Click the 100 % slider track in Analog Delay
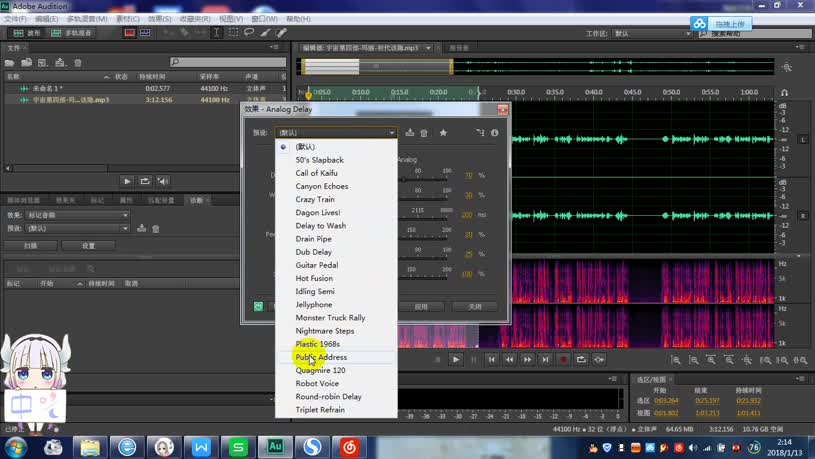The height and width of the screenshot is (459, 815). point(423,278)
